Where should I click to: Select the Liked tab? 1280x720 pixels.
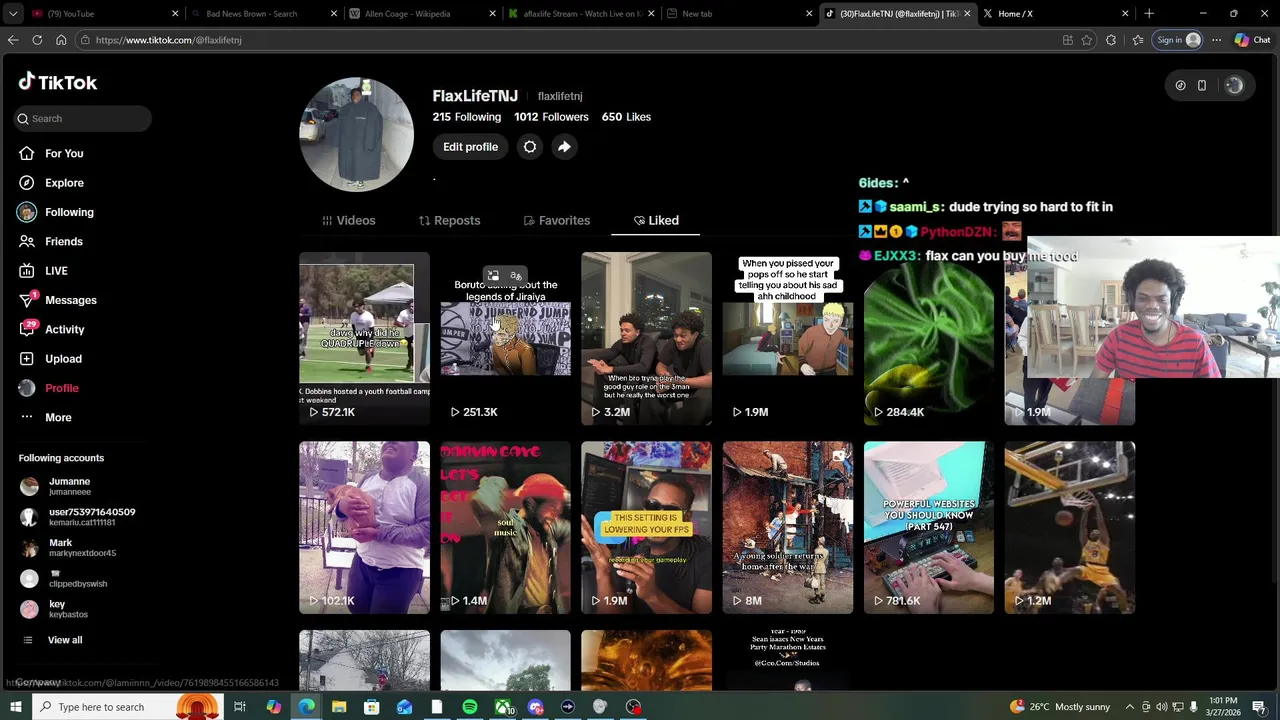point(656,220)
